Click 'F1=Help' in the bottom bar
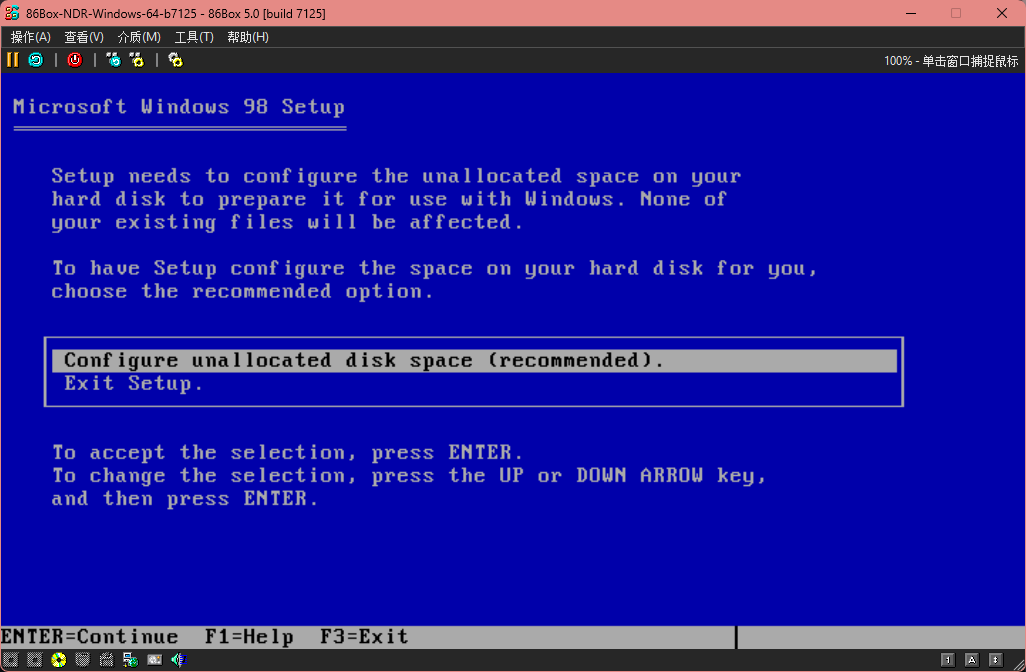Image resolution: width=1026 pixels, height=672 pixels. [x=249, y=637]
